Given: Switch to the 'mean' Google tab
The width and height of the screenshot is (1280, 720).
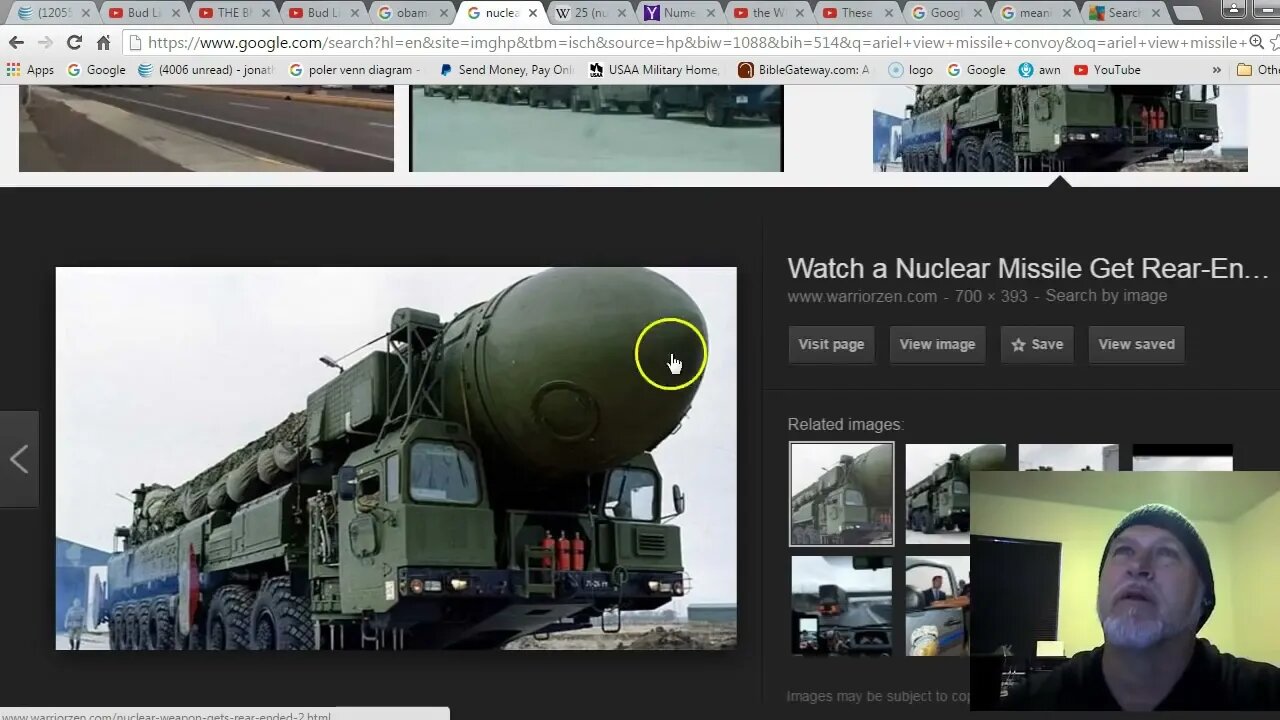Looking at the screenshot, I should [1035, 13].
